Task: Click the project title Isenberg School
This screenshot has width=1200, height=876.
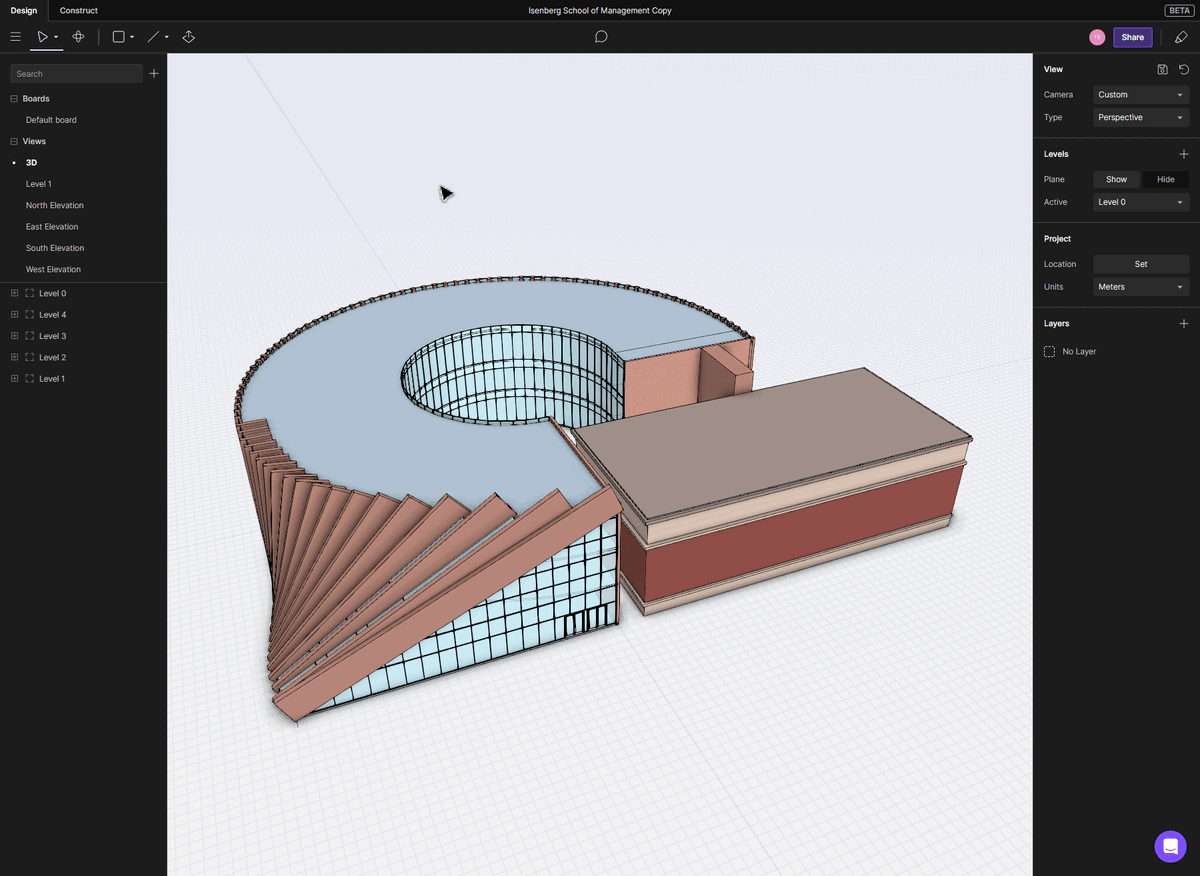Action: [x=600, y=10]
